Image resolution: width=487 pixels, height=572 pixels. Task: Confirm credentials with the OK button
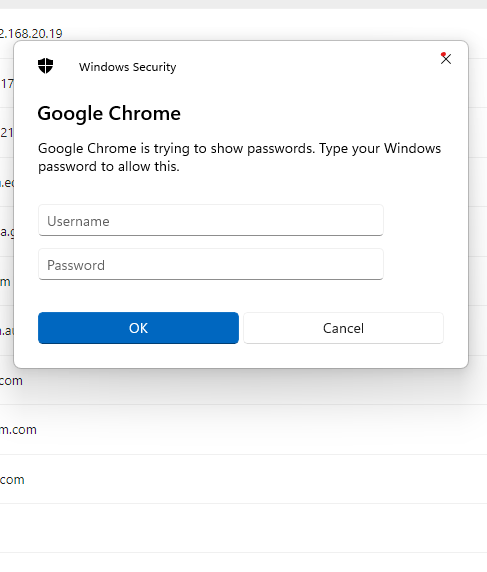(138, 328)
